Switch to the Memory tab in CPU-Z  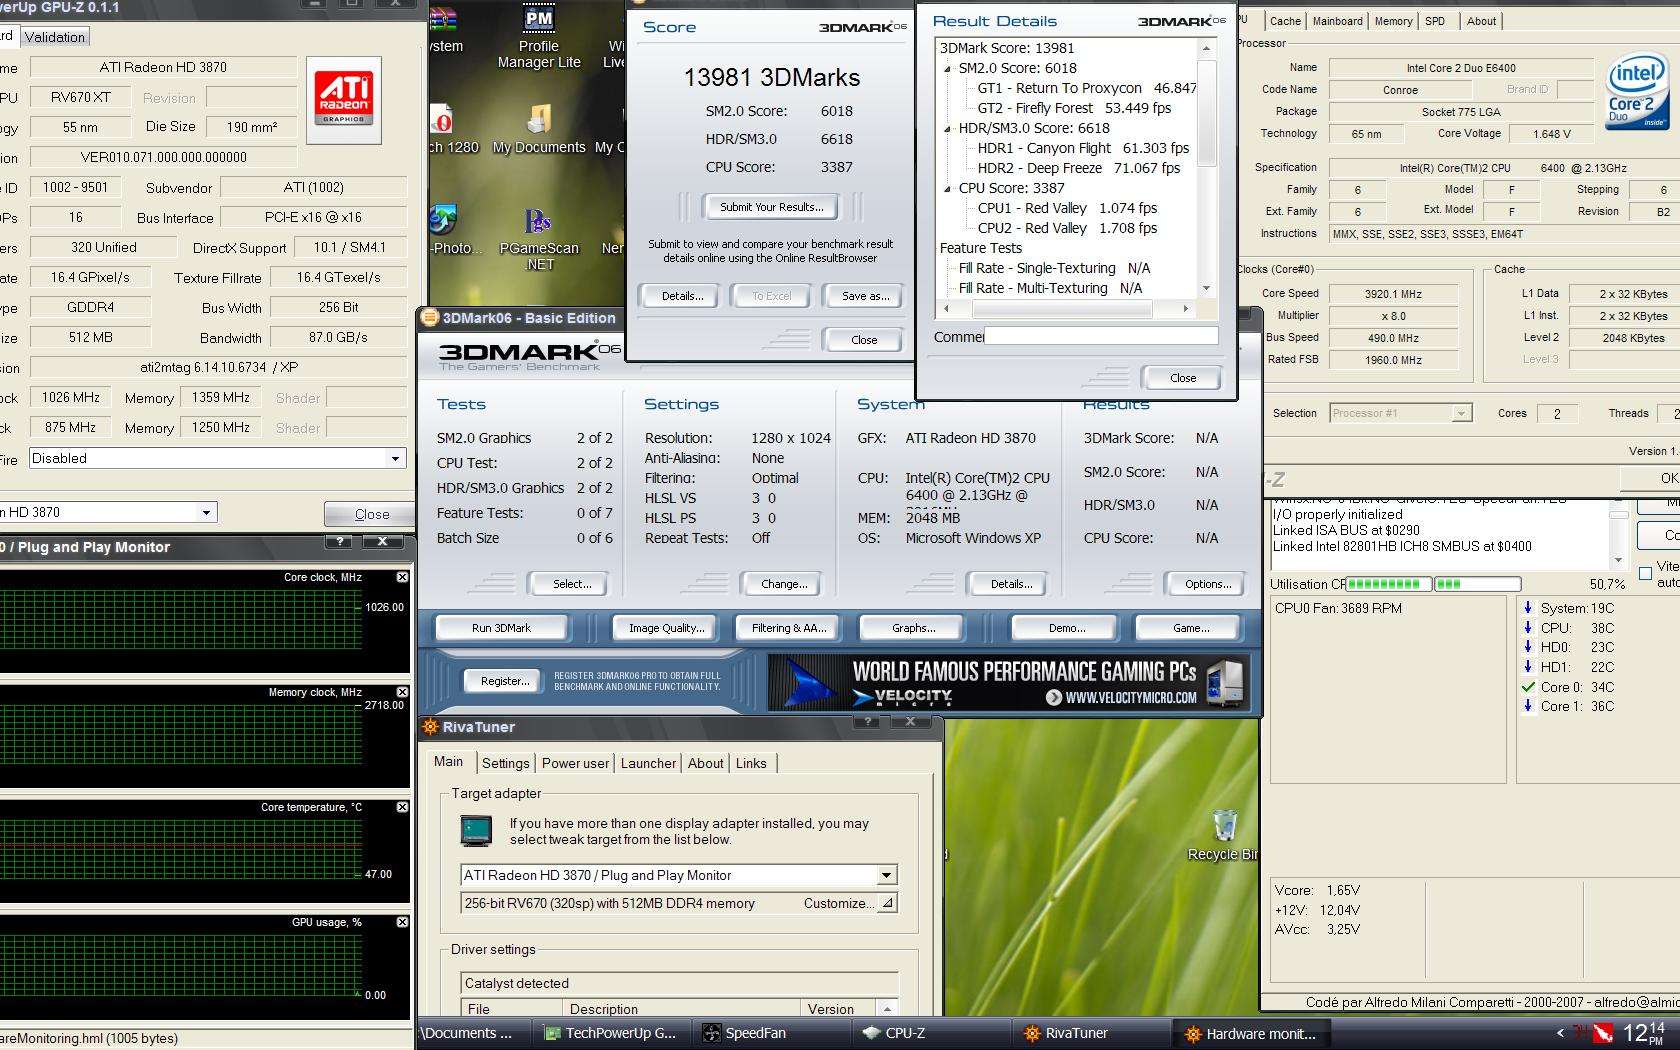1393,21
